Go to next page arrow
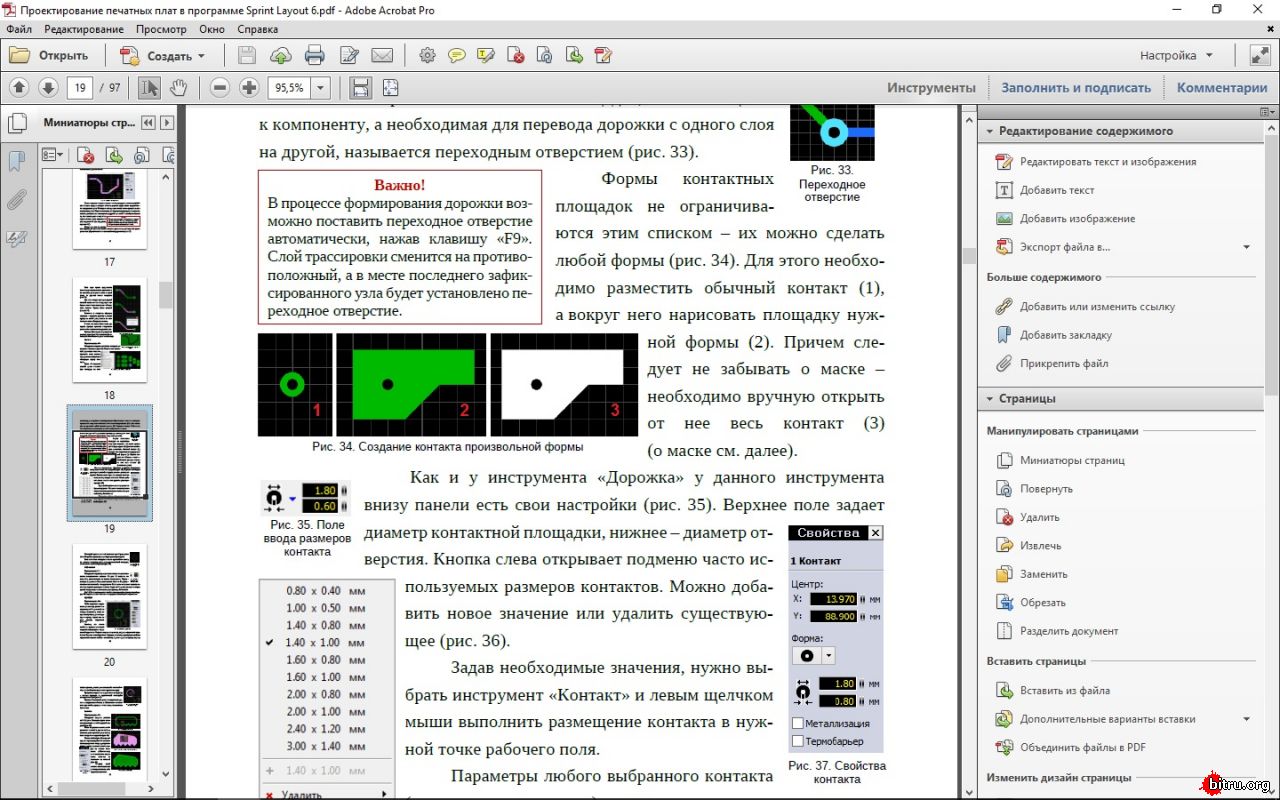 (48, 87)
